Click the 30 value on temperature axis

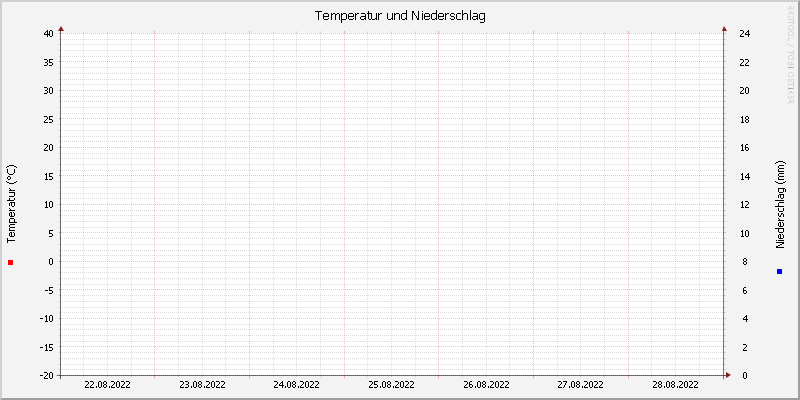pos(48,91)
